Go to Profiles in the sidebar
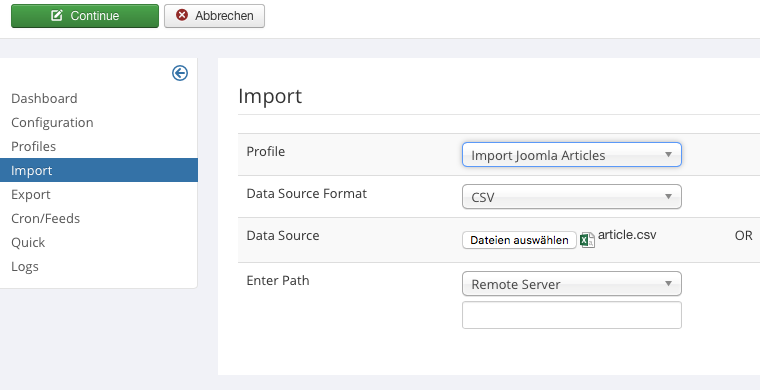The width and height of the screenshot is (760, 390). click(33, 146)
